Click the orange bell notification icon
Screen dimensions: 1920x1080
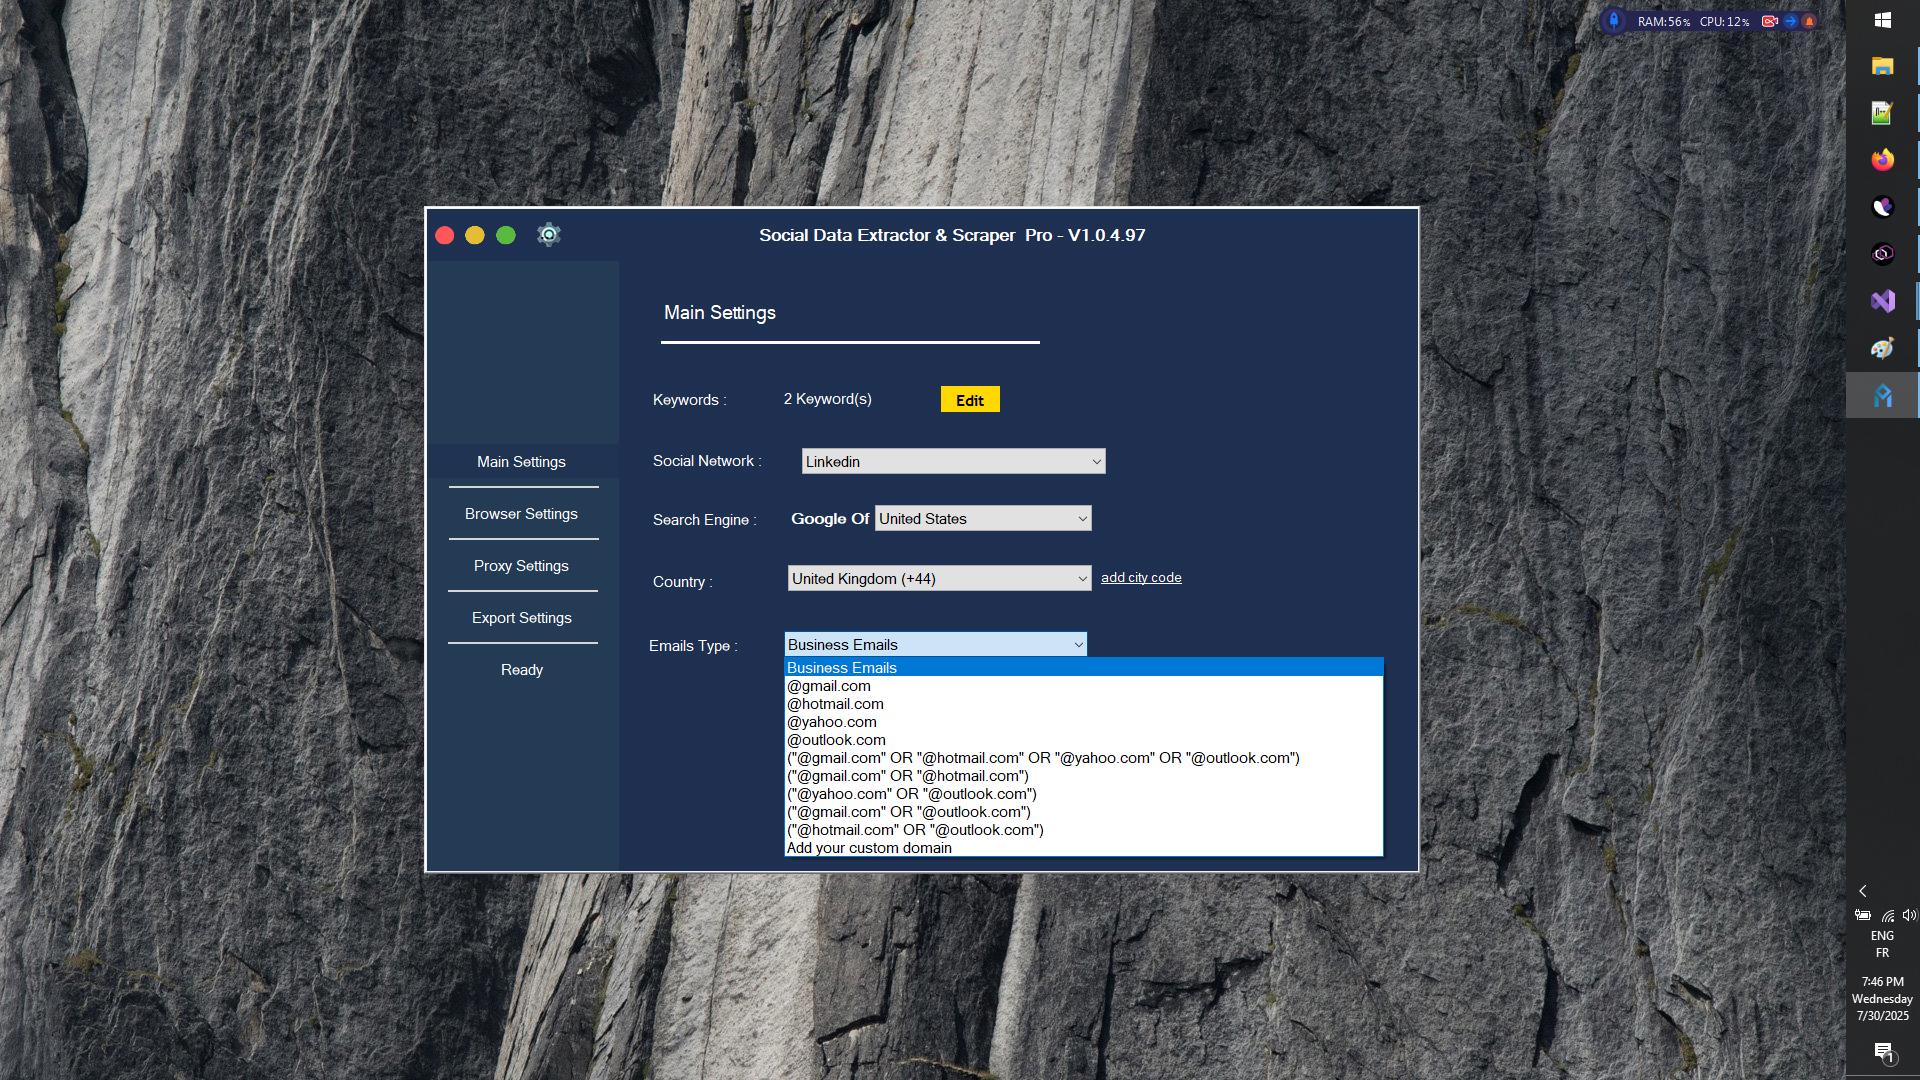[1809, 21]
